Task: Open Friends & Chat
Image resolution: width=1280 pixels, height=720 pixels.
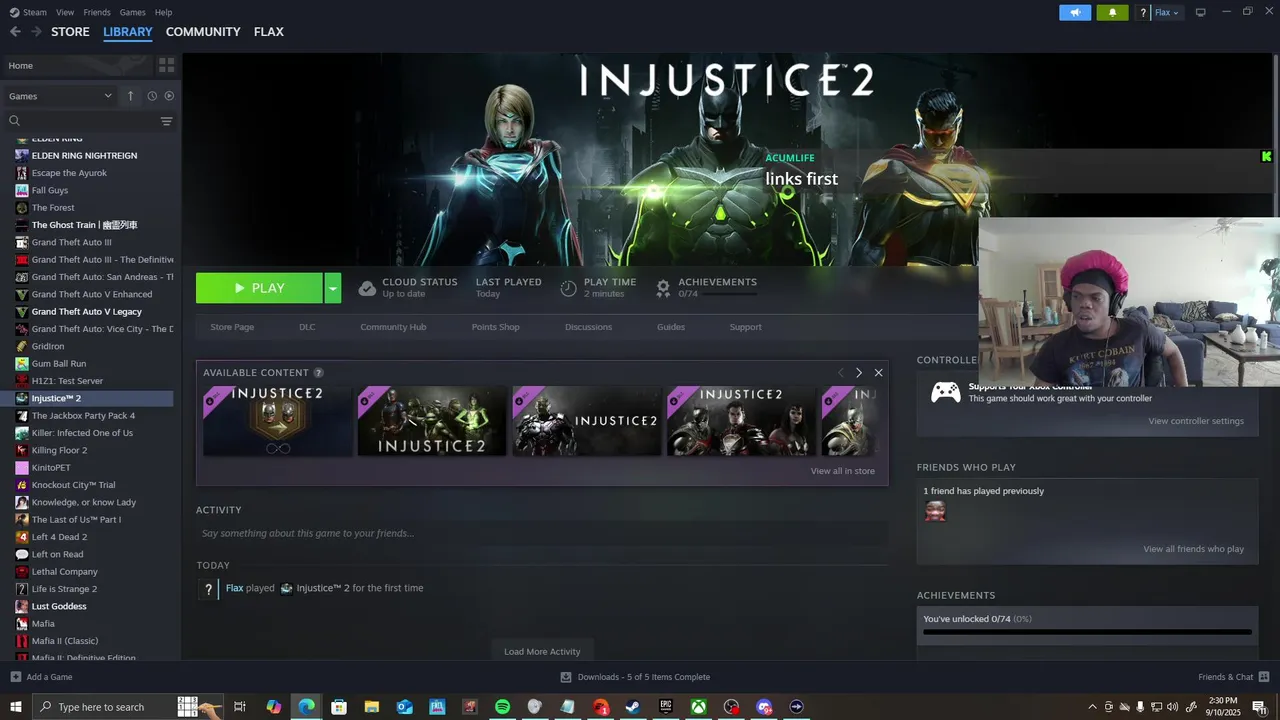Action: (x=1233, y=677)
